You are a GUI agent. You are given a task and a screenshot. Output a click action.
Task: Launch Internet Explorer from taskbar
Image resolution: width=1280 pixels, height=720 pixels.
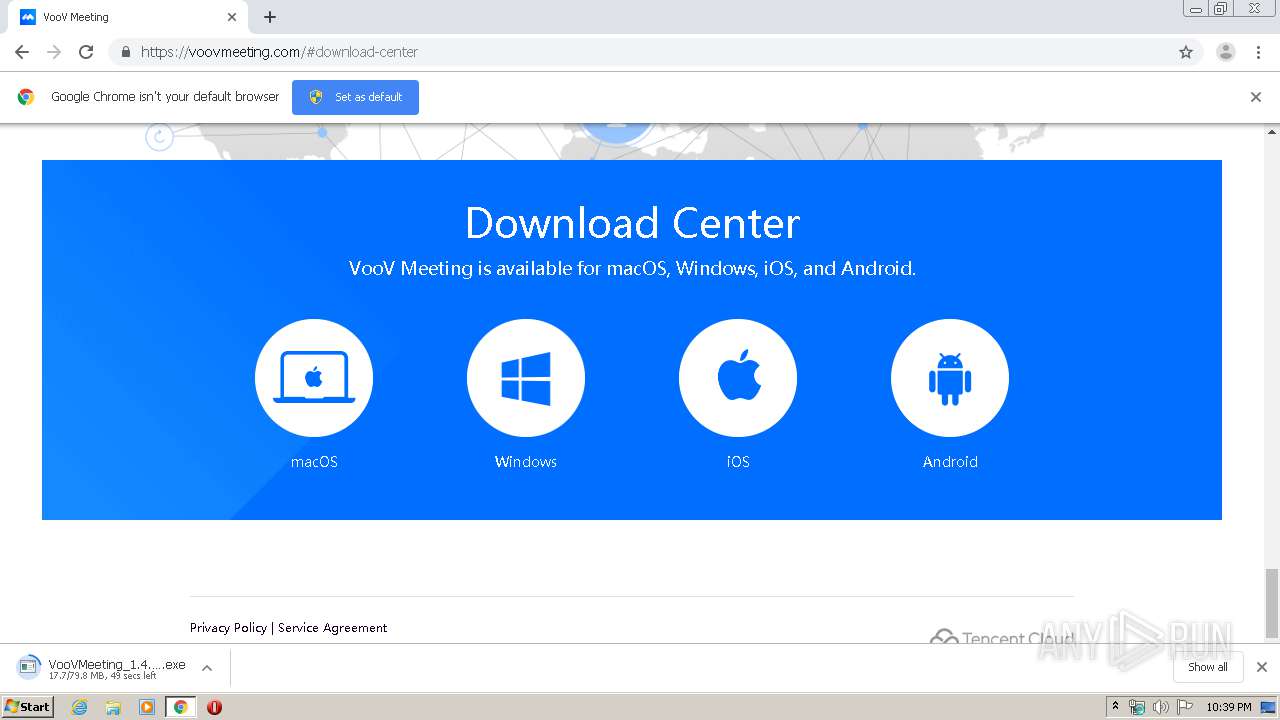[x=80, y=707]
